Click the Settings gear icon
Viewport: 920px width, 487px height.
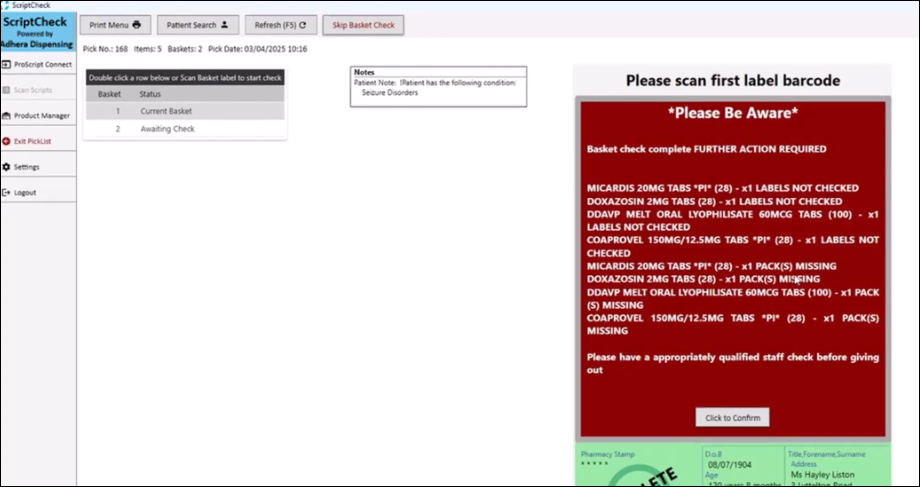point(6,167)
